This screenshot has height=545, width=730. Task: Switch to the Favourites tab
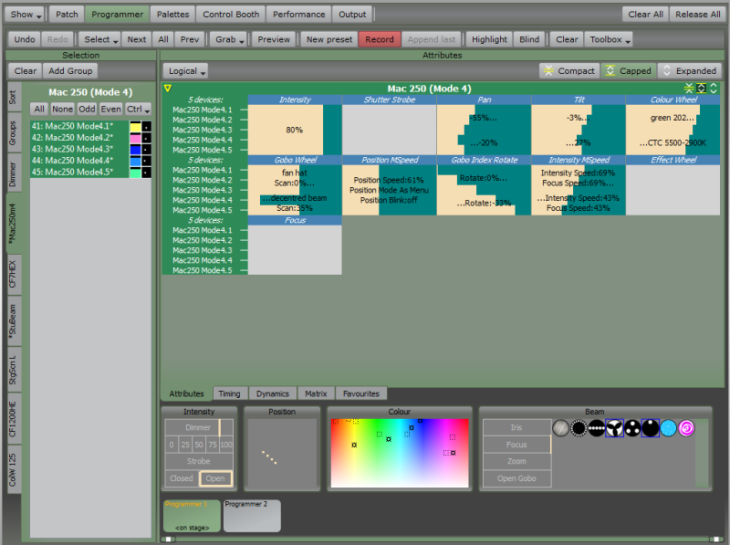point(361,394)
